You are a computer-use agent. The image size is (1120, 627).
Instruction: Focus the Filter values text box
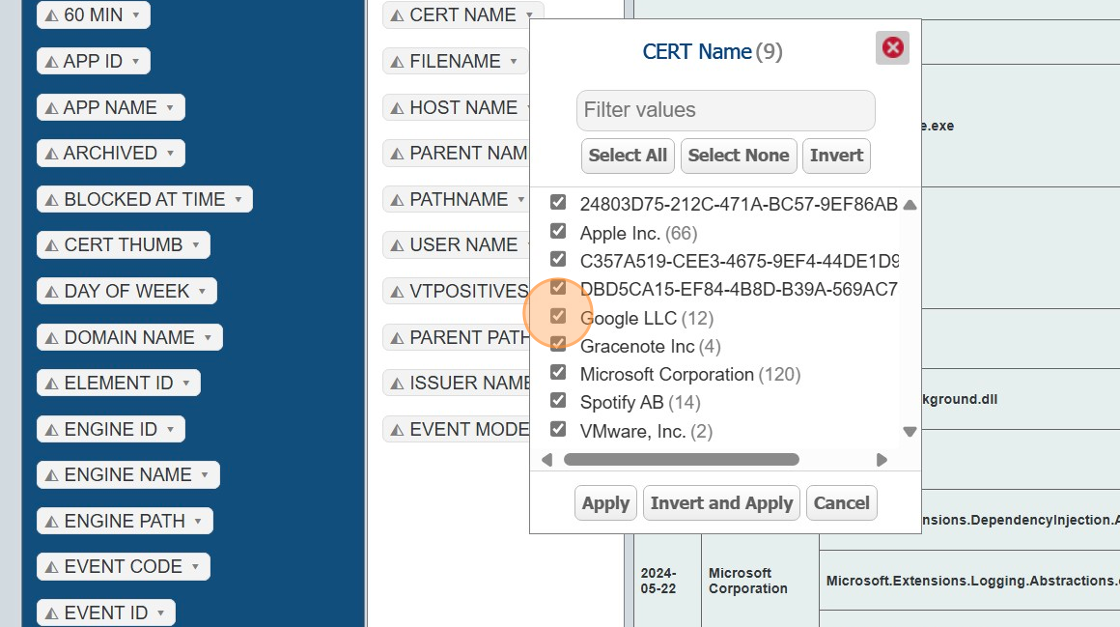point(725,110)
